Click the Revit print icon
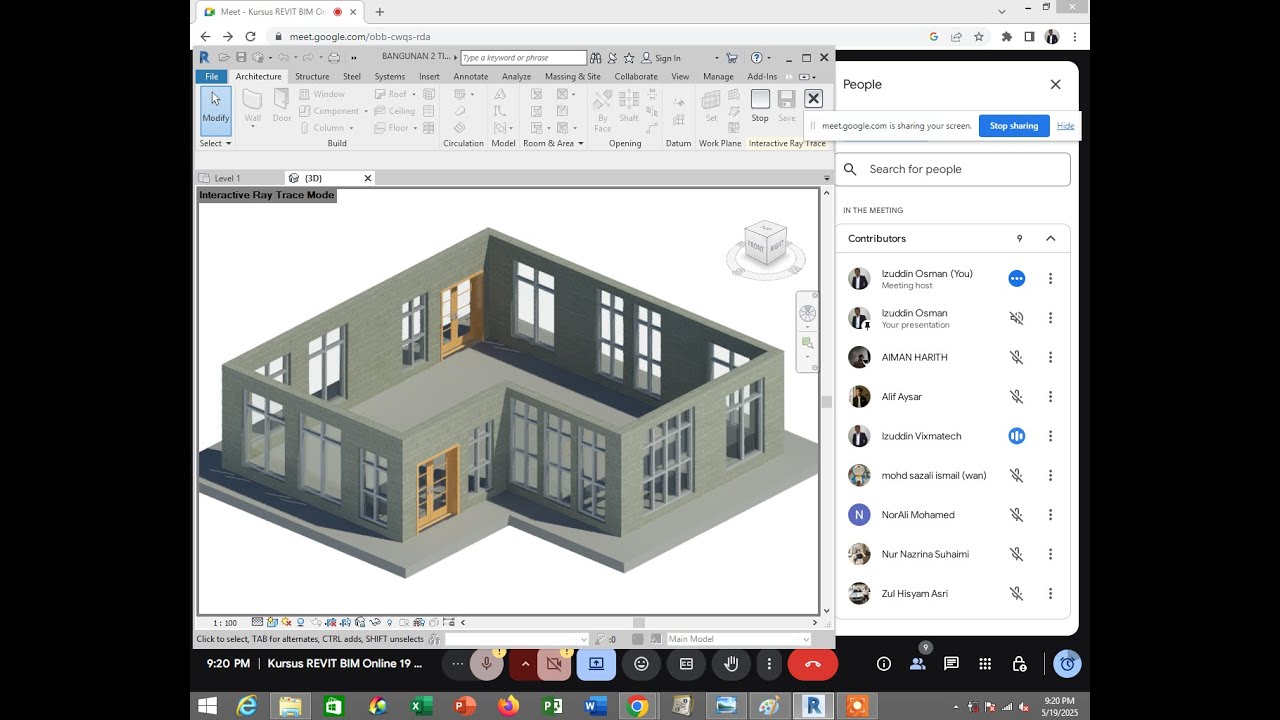The image size is (1280, 720). [x=334, y=57]
